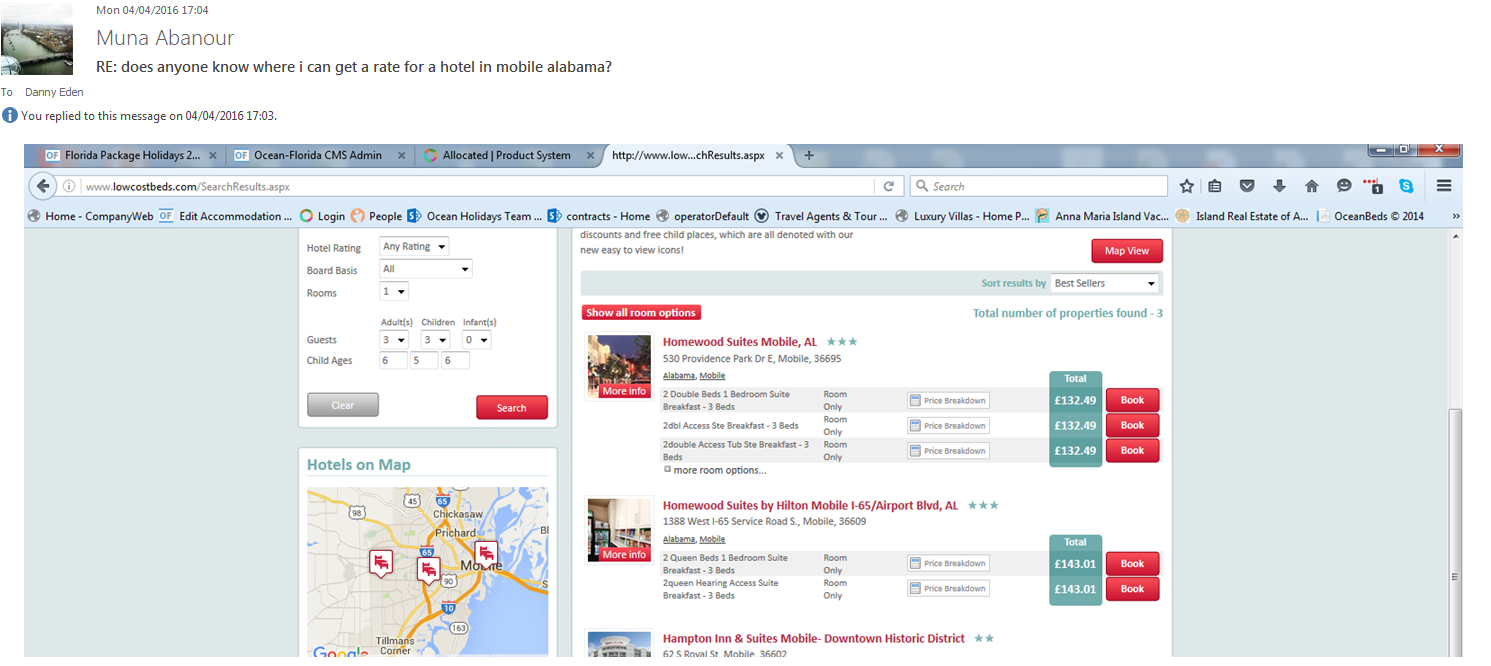The width and height of the screenshot is (1491, 666).
Task: Close the Florida Package Holidays tab
Action: [x=213, y=155]
